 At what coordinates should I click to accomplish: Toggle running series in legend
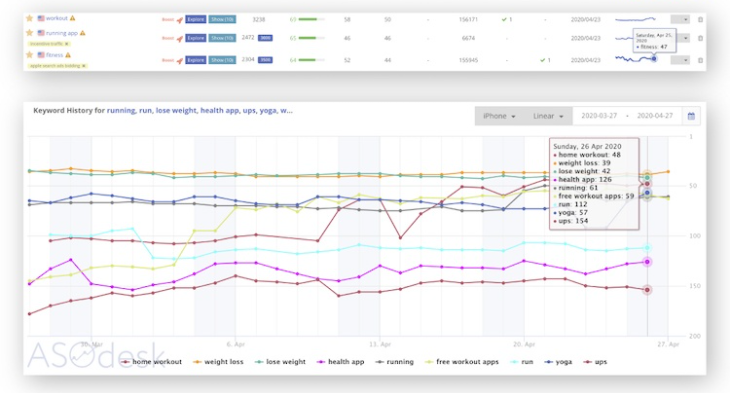click(395, 362)
